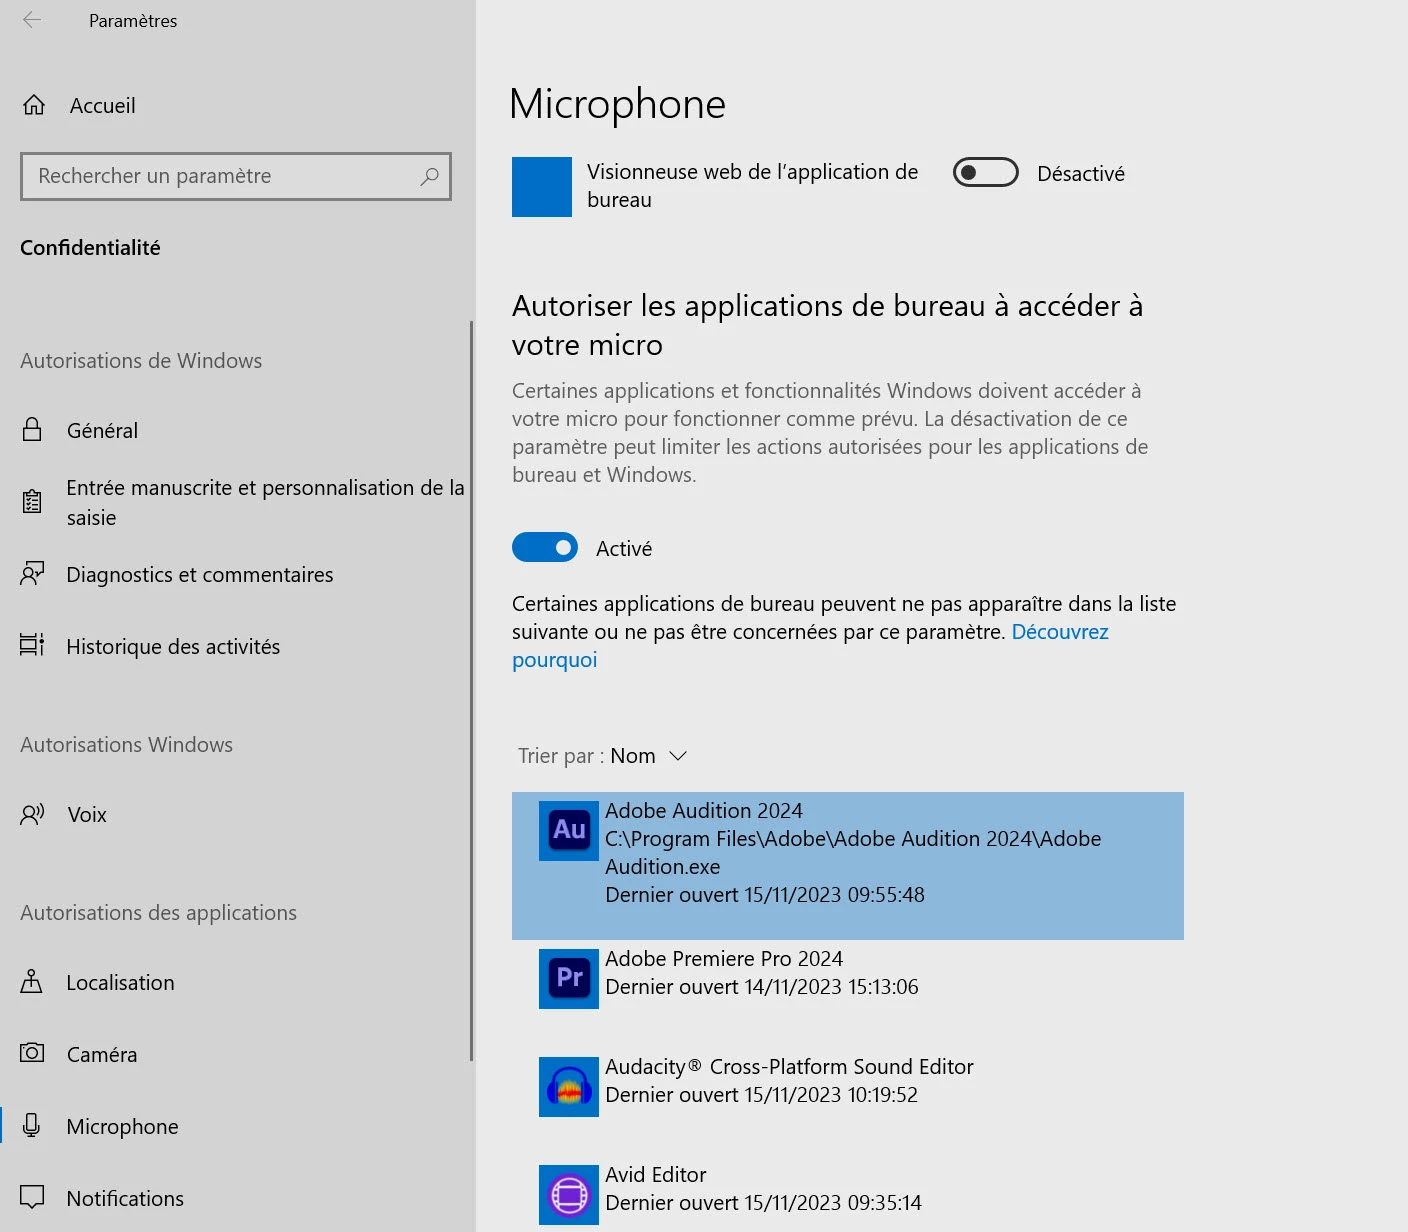
Task: Go to Diagnostics et commentaires
Action: point(235,574)
